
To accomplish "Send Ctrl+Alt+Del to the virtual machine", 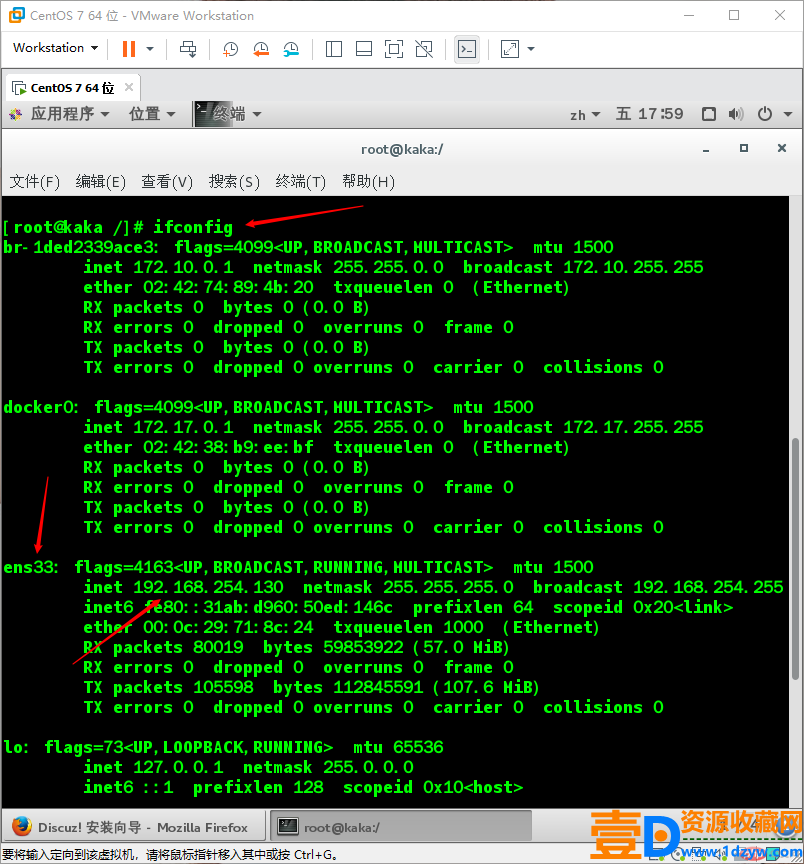I will click(188, 49).
